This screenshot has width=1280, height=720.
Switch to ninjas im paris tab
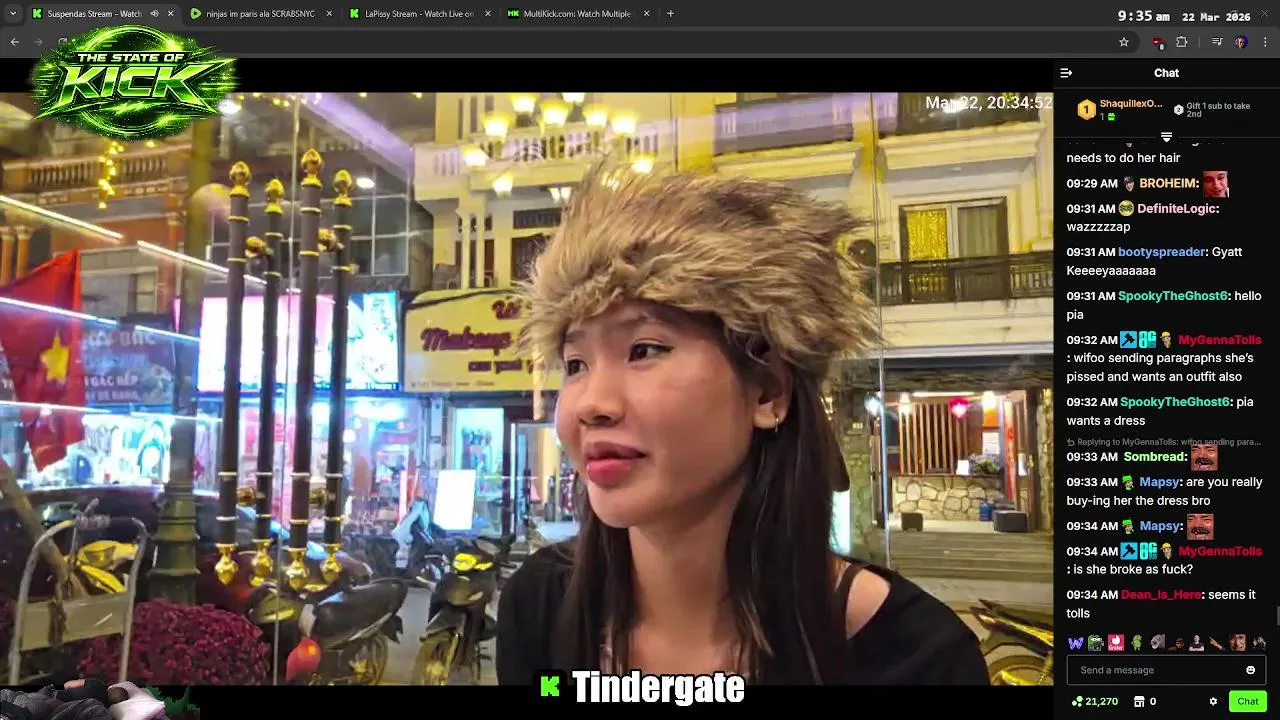coord(260,14)
